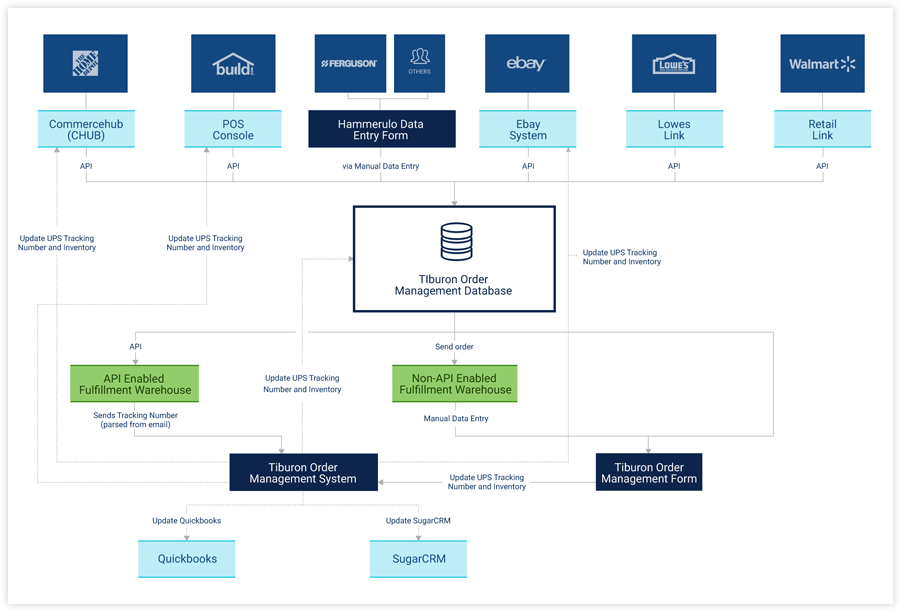Click API label under Ebay System

coord(528,166)
